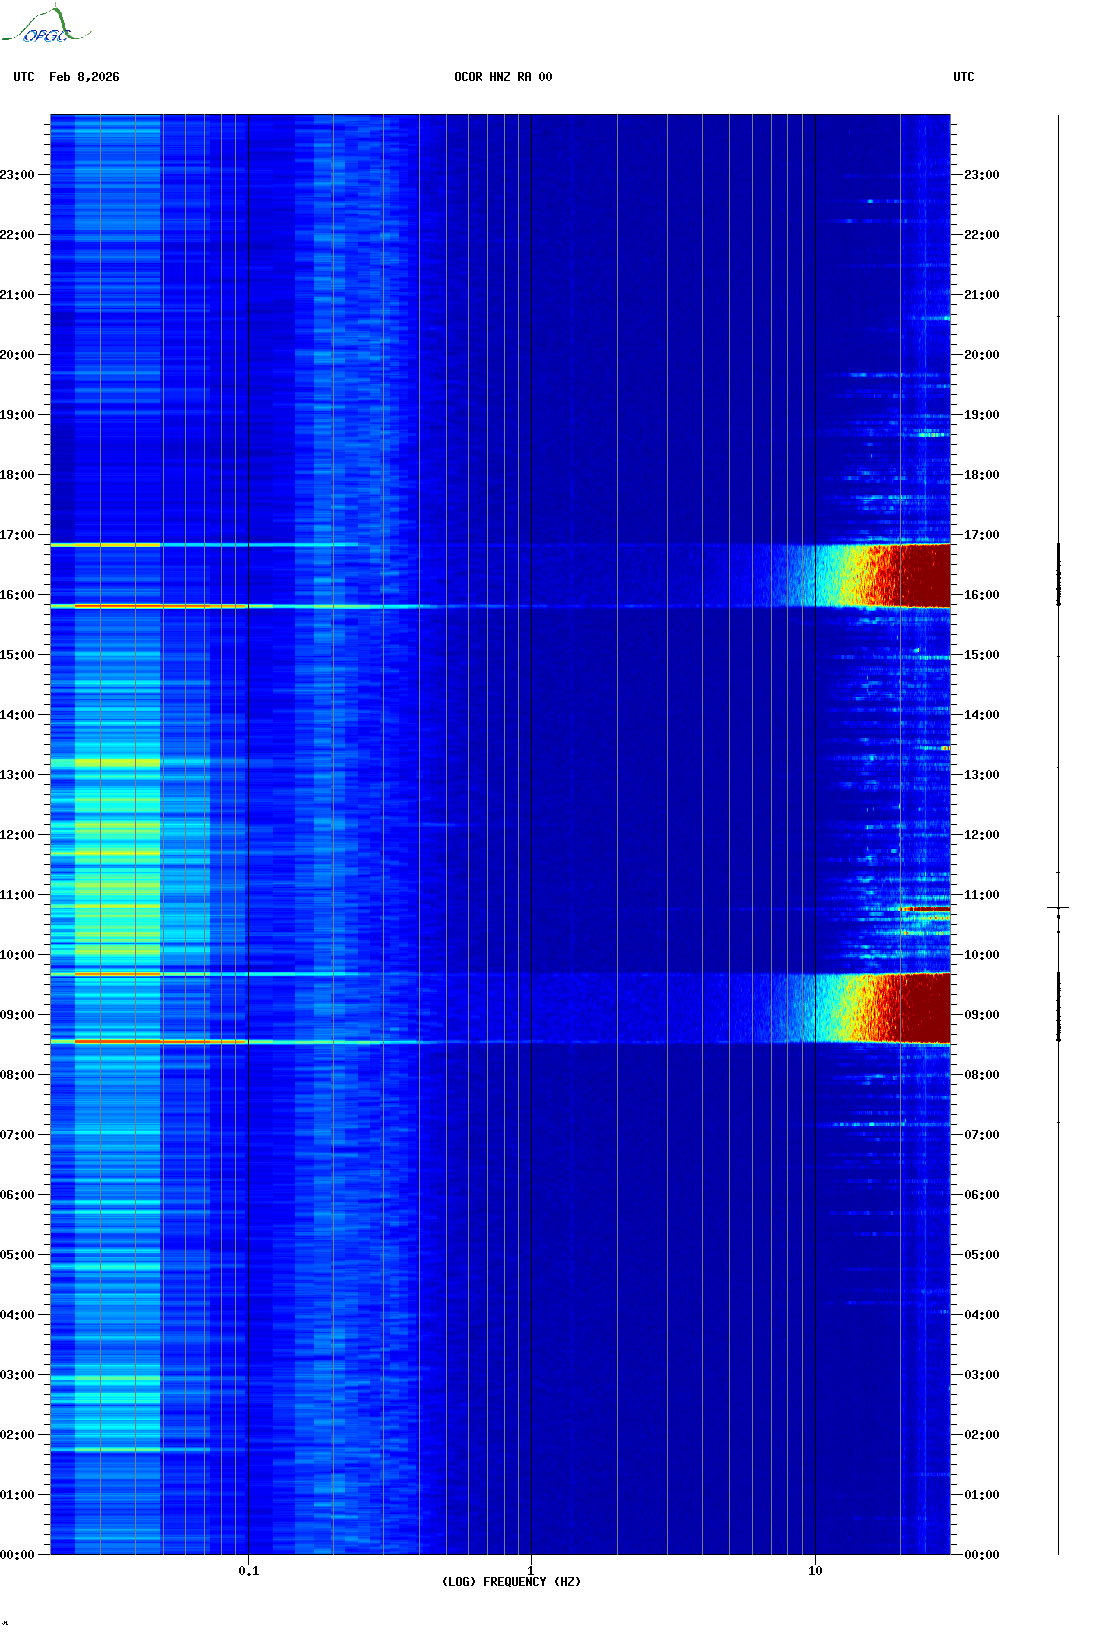
Task: Click the 1 Hz frequency axis label
Action: pyautogui.click(x=531, y=1571)
